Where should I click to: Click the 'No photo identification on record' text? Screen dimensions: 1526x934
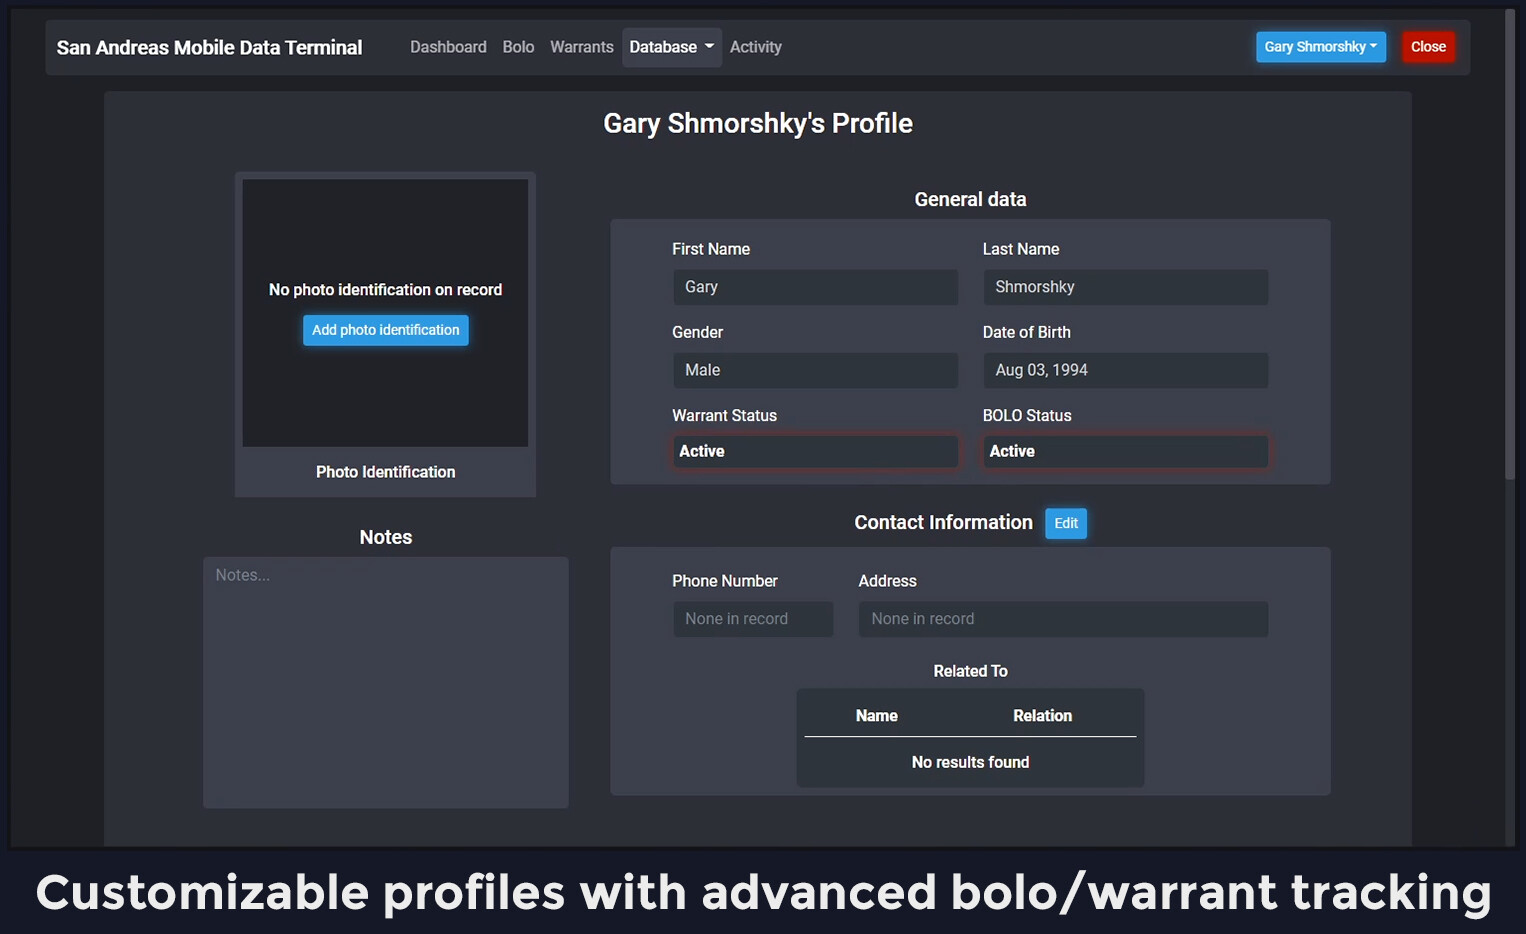tap(385, 290)
